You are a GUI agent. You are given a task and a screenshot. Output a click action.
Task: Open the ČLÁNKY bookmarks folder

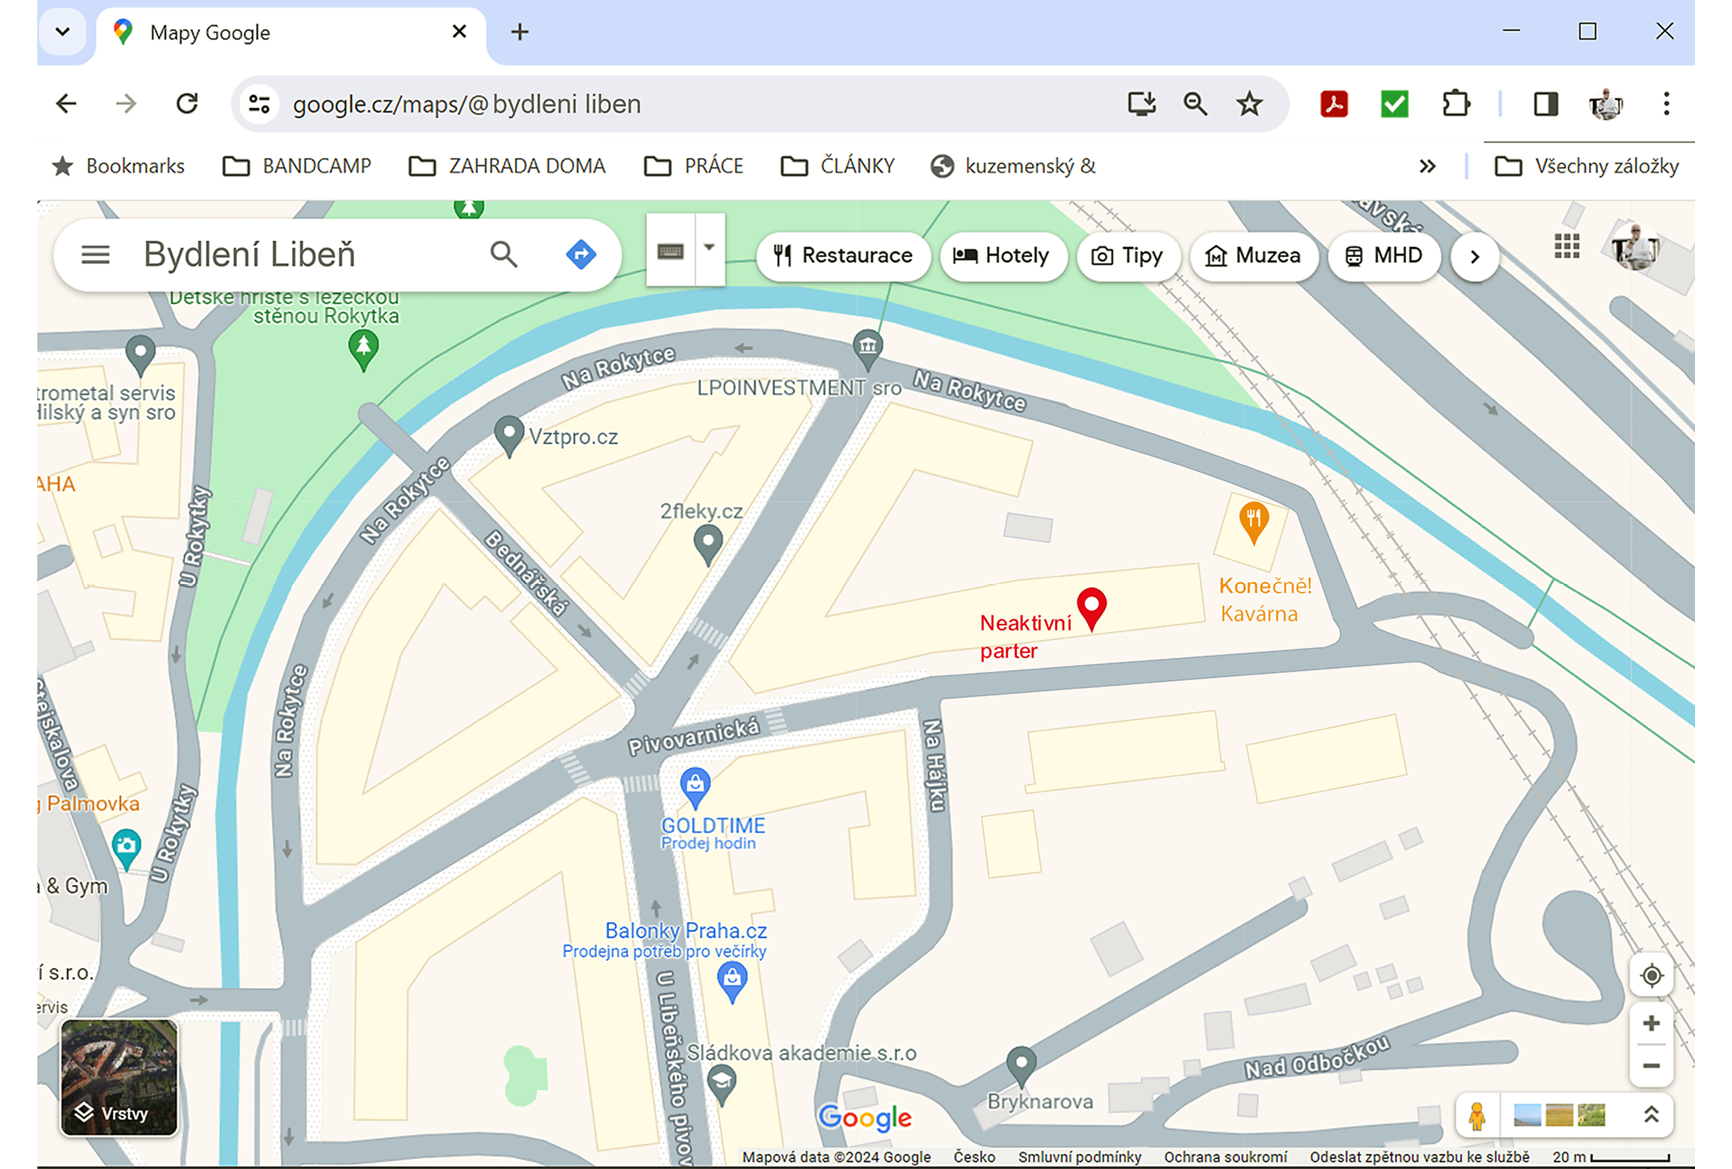(838, 166)
